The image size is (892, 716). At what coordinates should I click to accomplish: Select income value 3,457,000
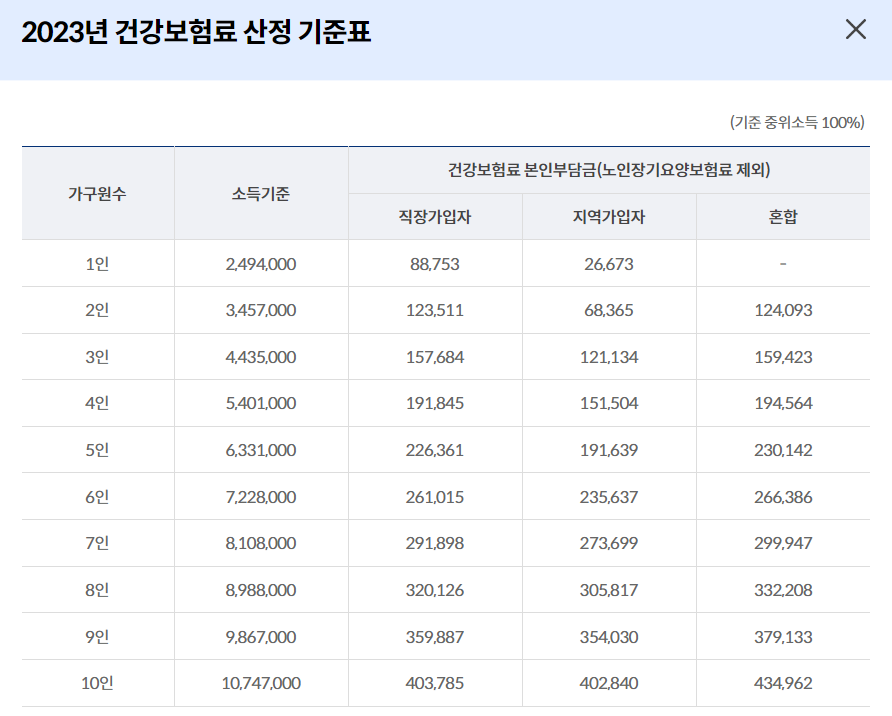coord(261,311)
